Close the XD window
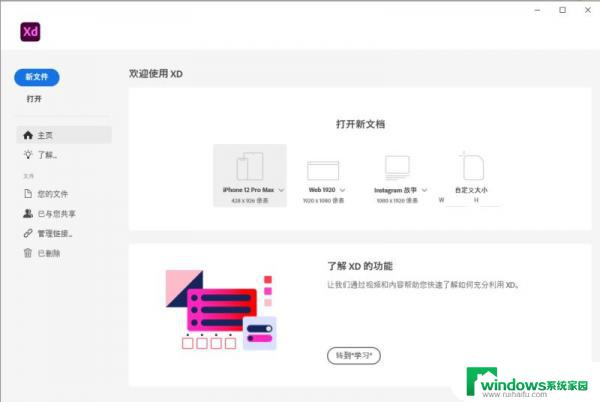The width and height of the screenshot is (600, 402). [588, 10]
